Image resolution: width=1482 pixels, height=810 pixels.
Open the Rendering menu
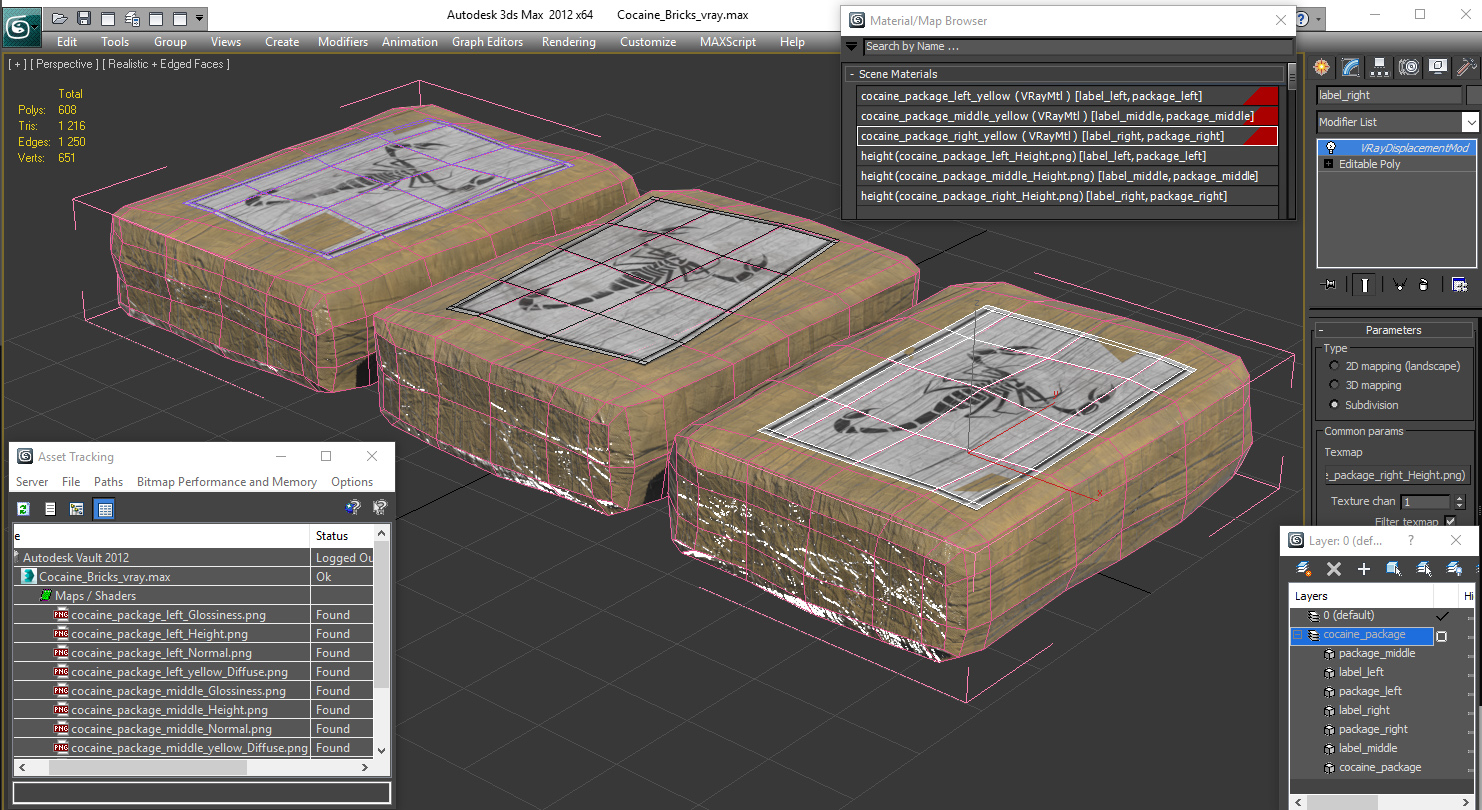click(568, 42)
